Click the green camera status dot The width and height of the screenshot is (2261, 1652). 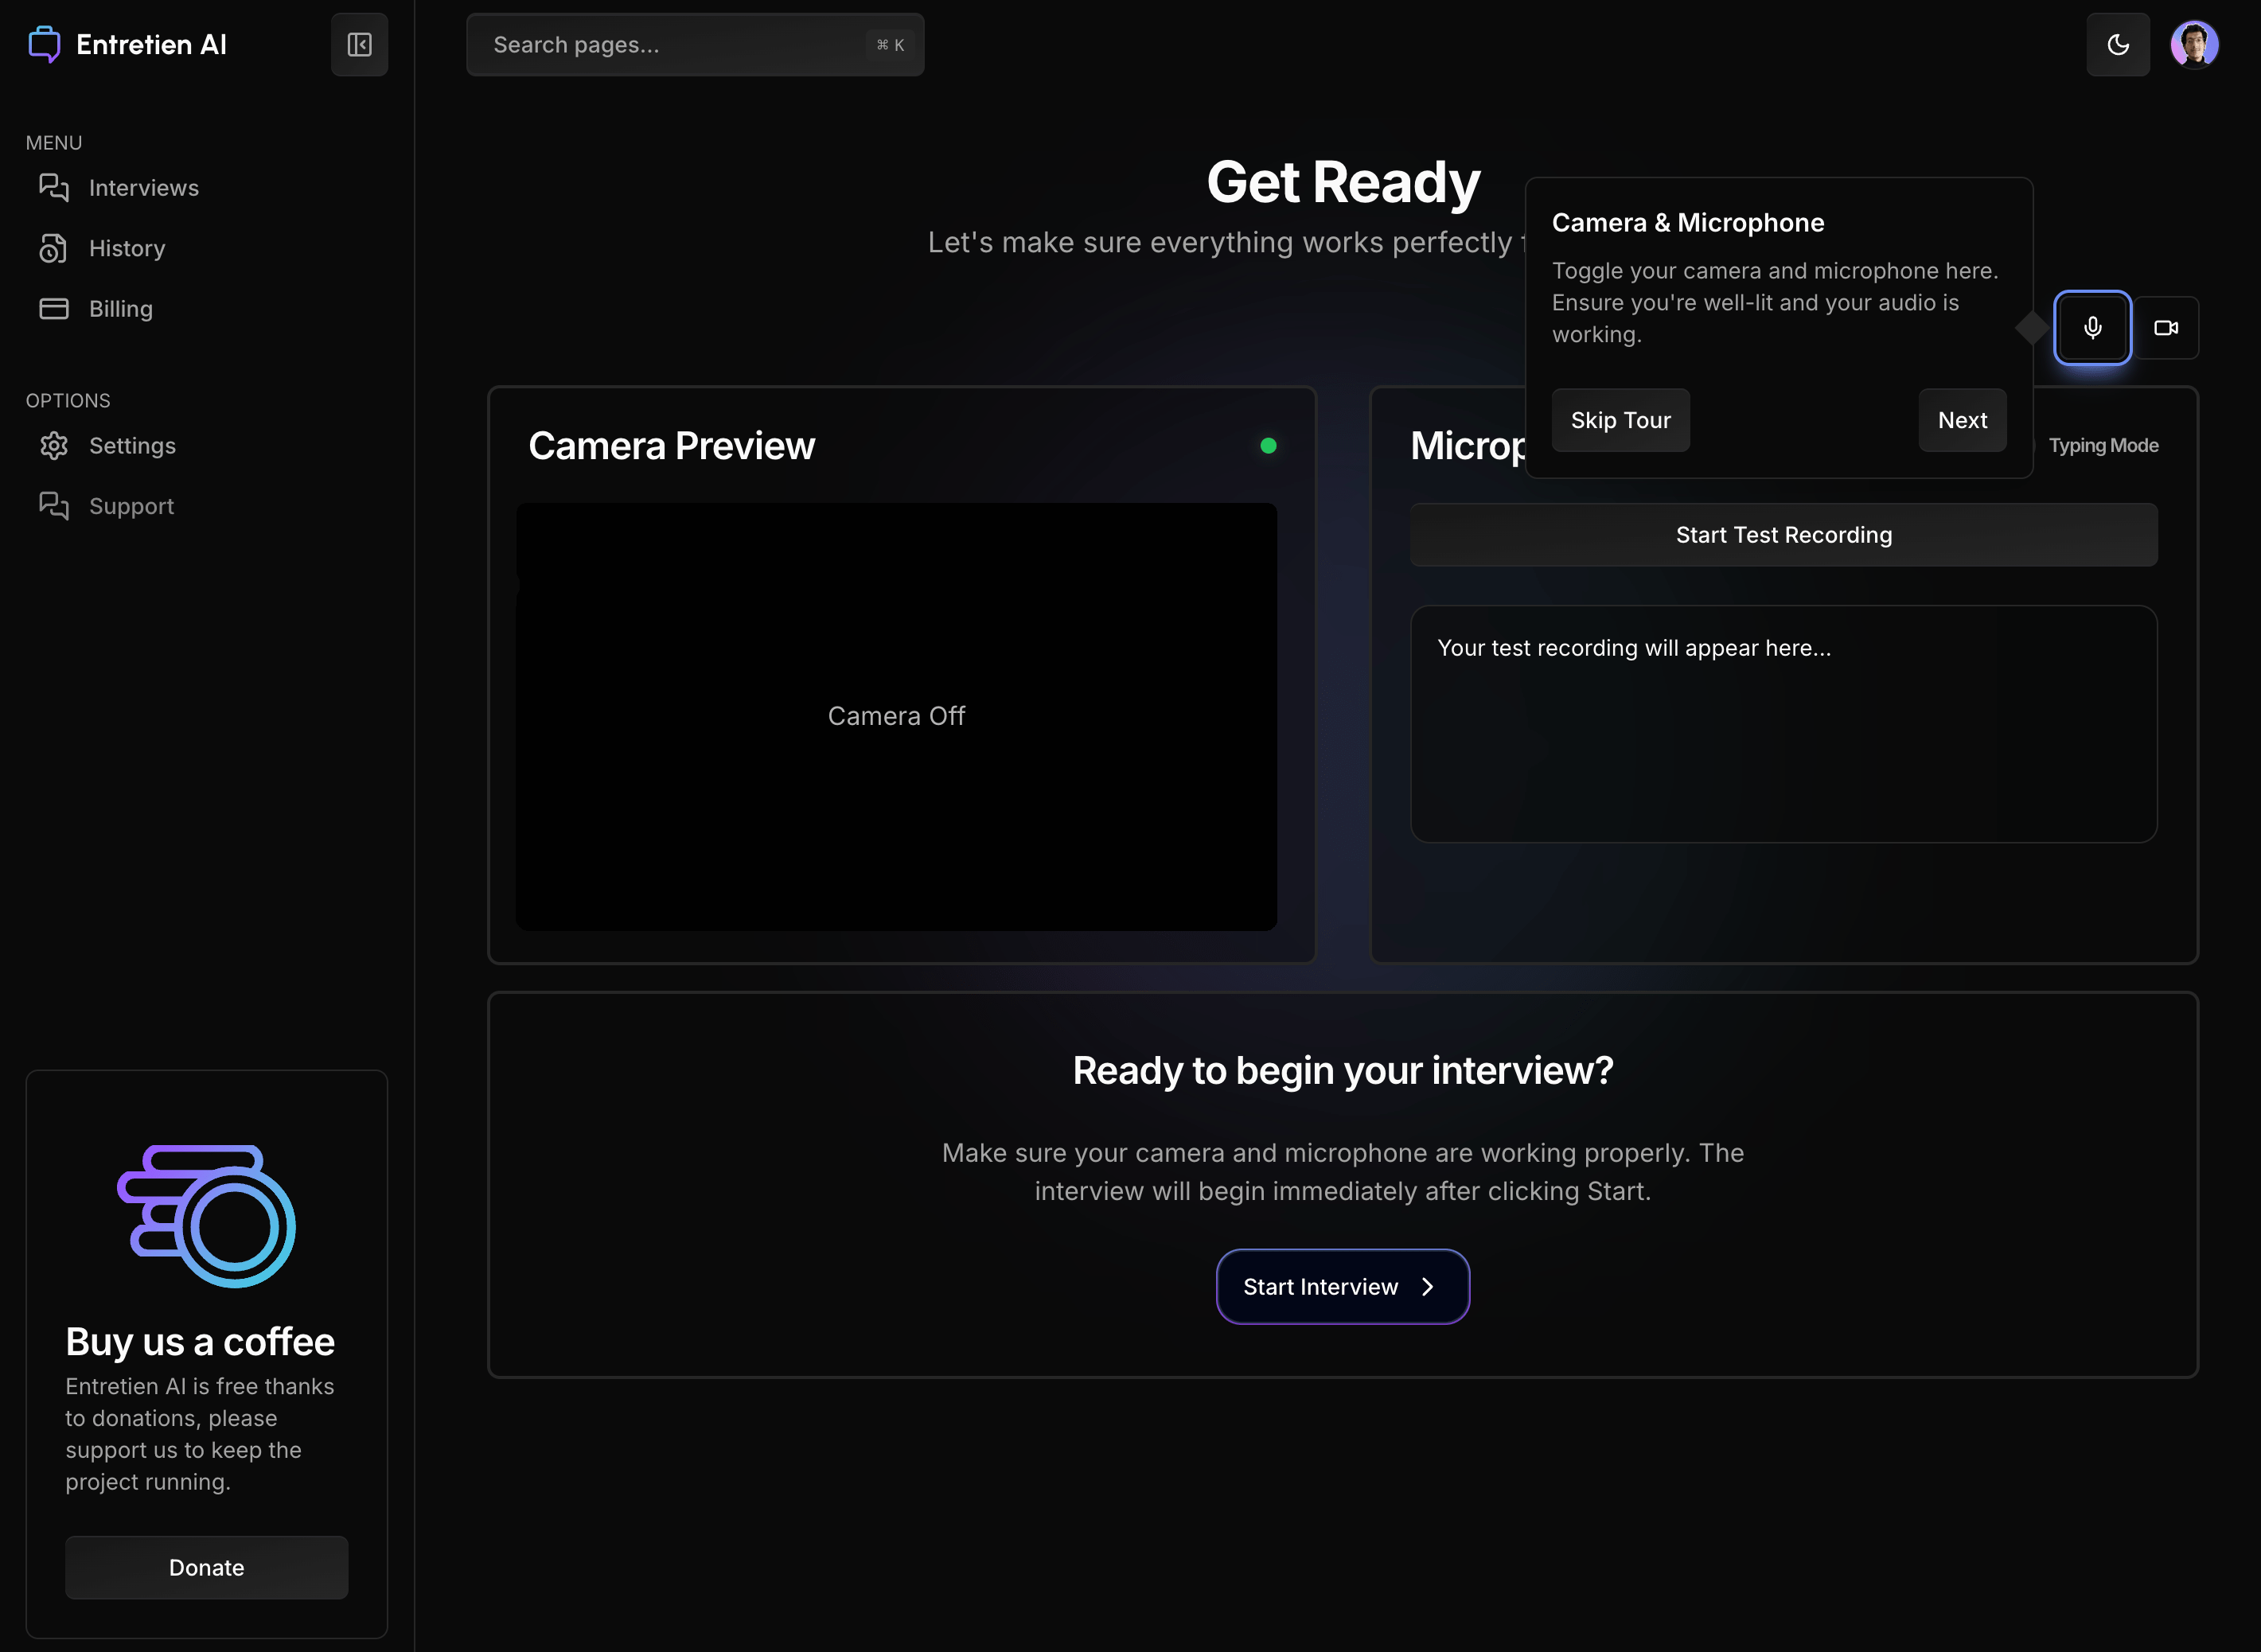pyautogui.click(x=1268, y=446)
